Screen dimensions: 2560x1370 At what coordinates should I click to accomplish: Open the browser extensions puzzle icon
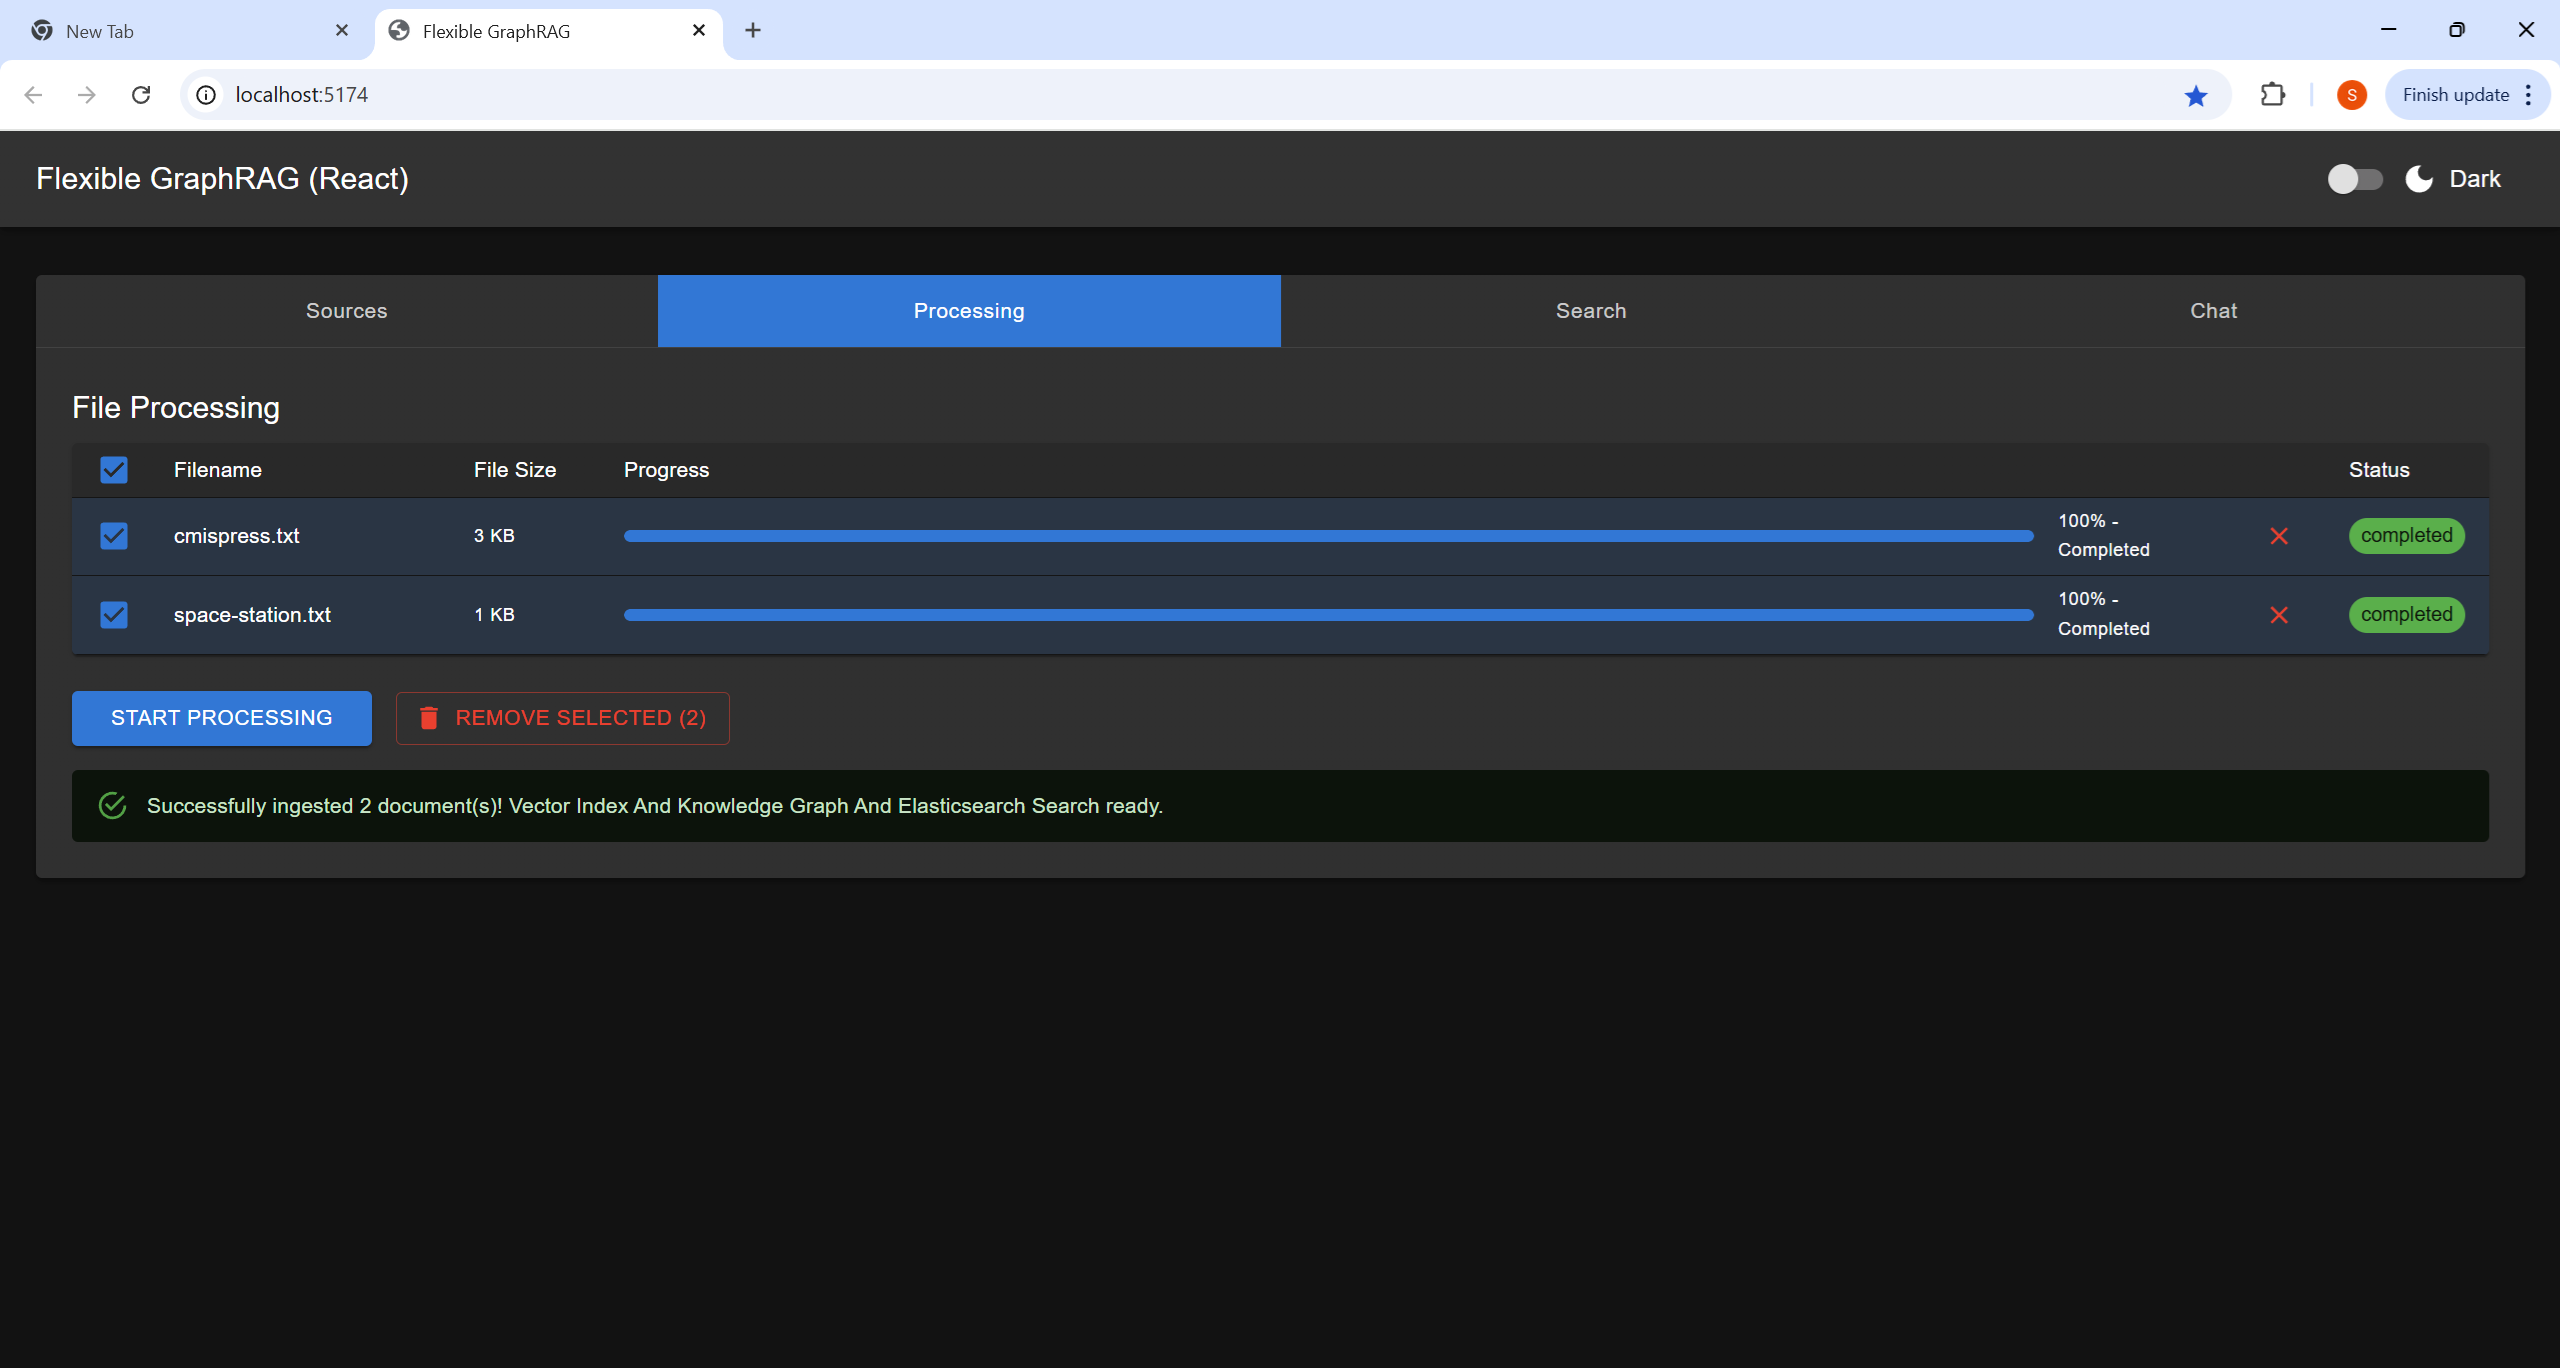click(2272, 95)
